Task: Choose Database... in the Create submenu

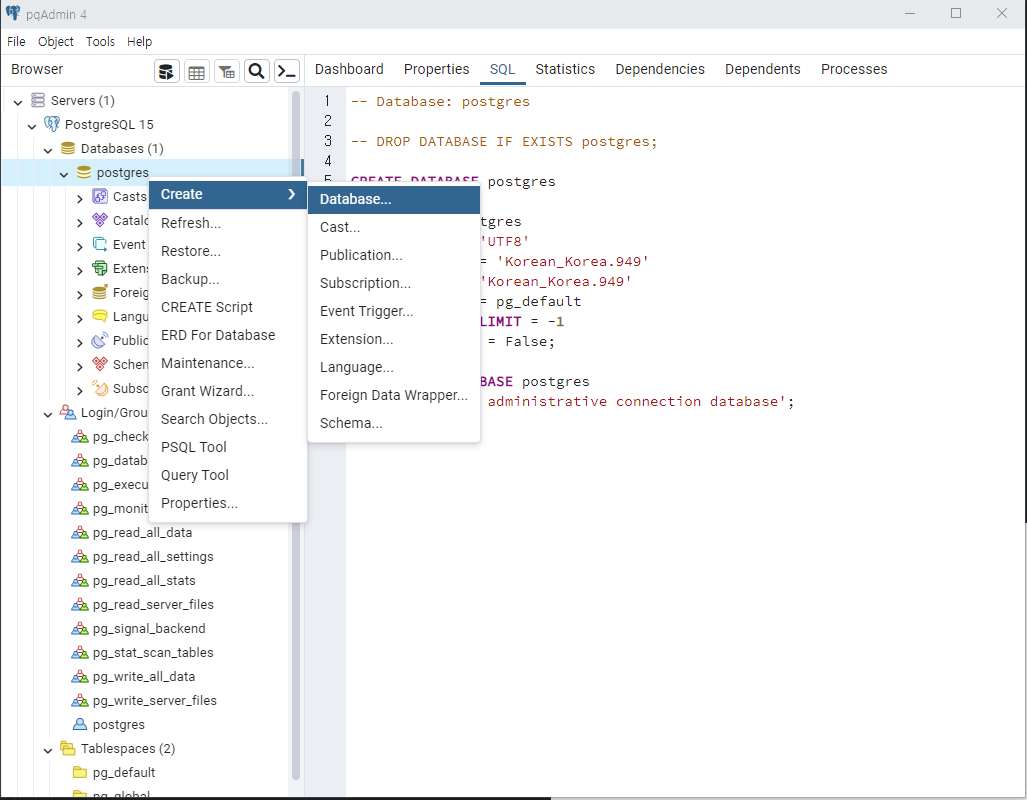Action: pyautogui.click(x=394, y=199)
